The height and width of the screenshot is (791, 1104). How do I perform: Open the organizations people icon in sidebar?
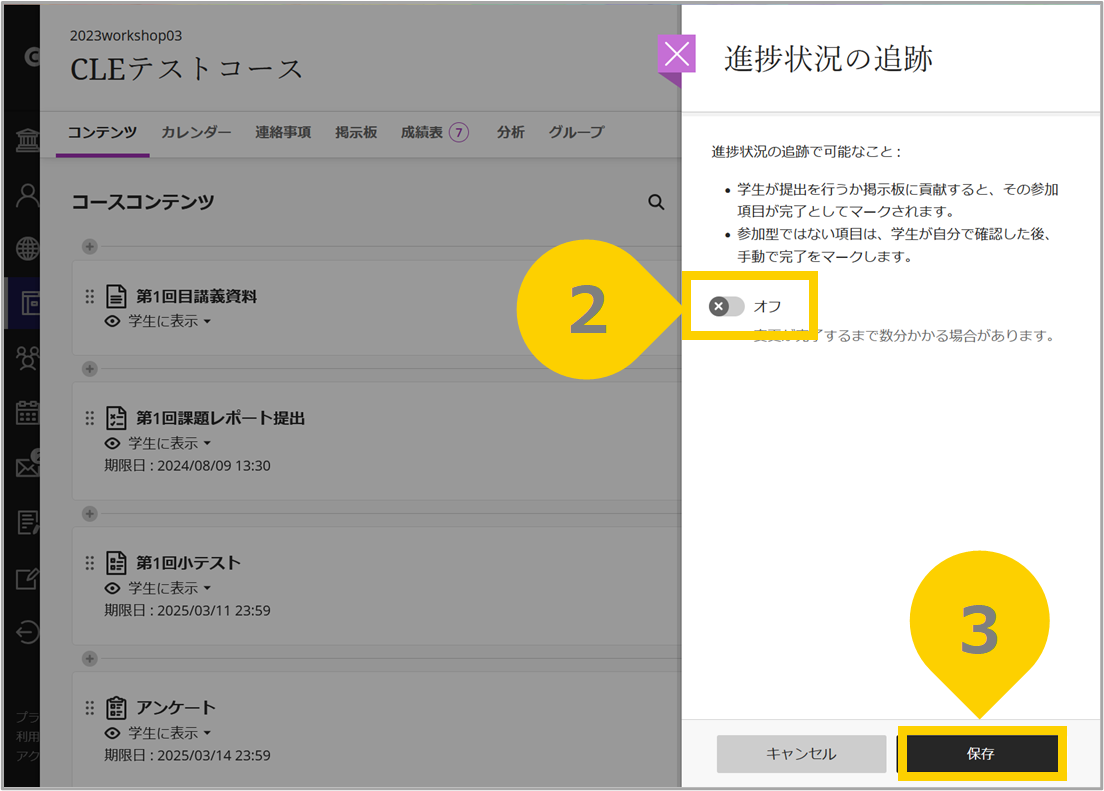coord(27,359)
